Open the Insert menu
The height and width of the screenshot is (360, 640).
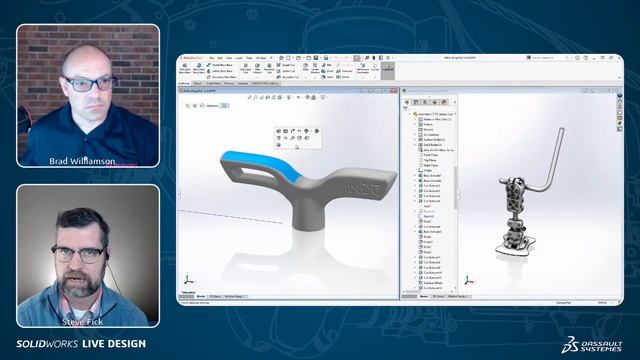[239, 58]
